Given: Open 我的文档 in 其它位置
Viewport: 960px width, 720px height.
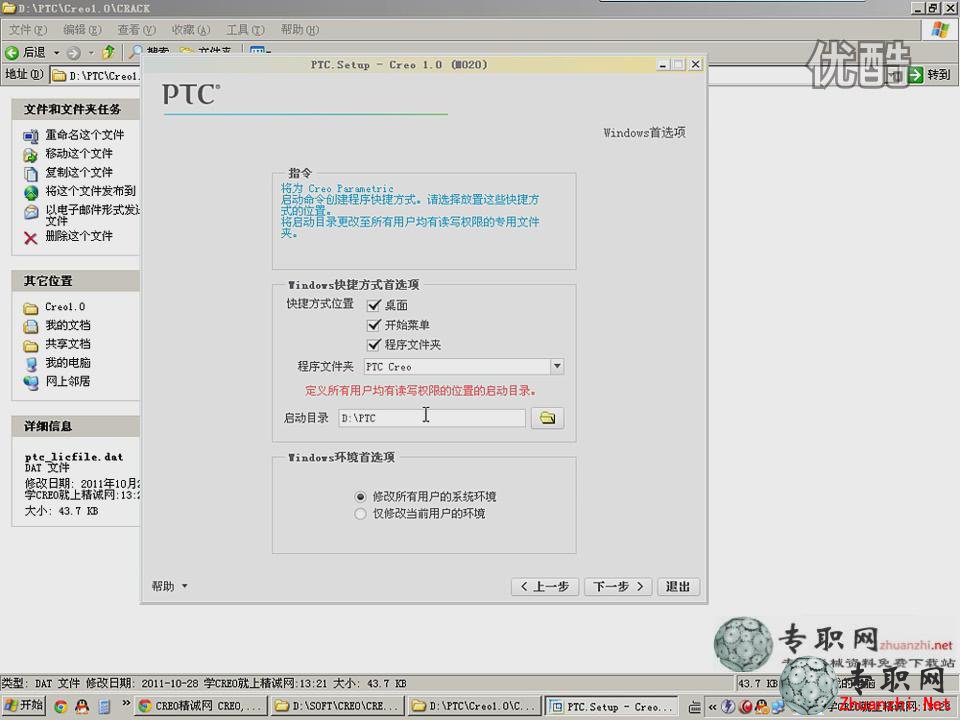Looking at the screenshot, I should coord(68,325).
